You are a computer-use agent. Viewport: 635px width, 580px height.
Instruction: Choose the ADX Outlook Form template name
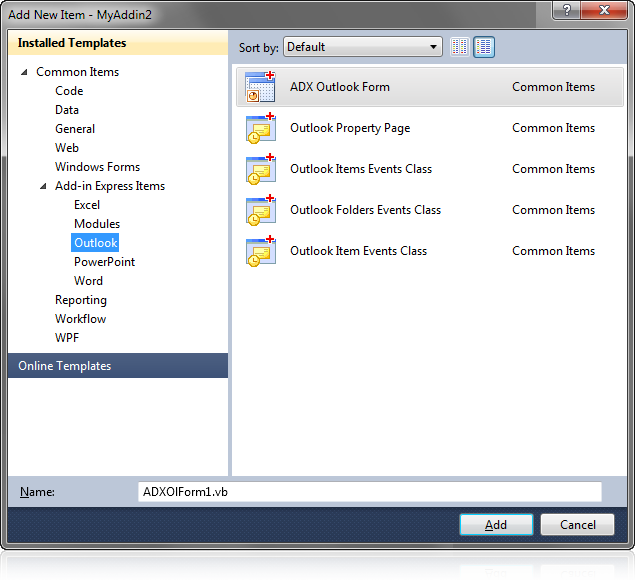coord(340,87)
